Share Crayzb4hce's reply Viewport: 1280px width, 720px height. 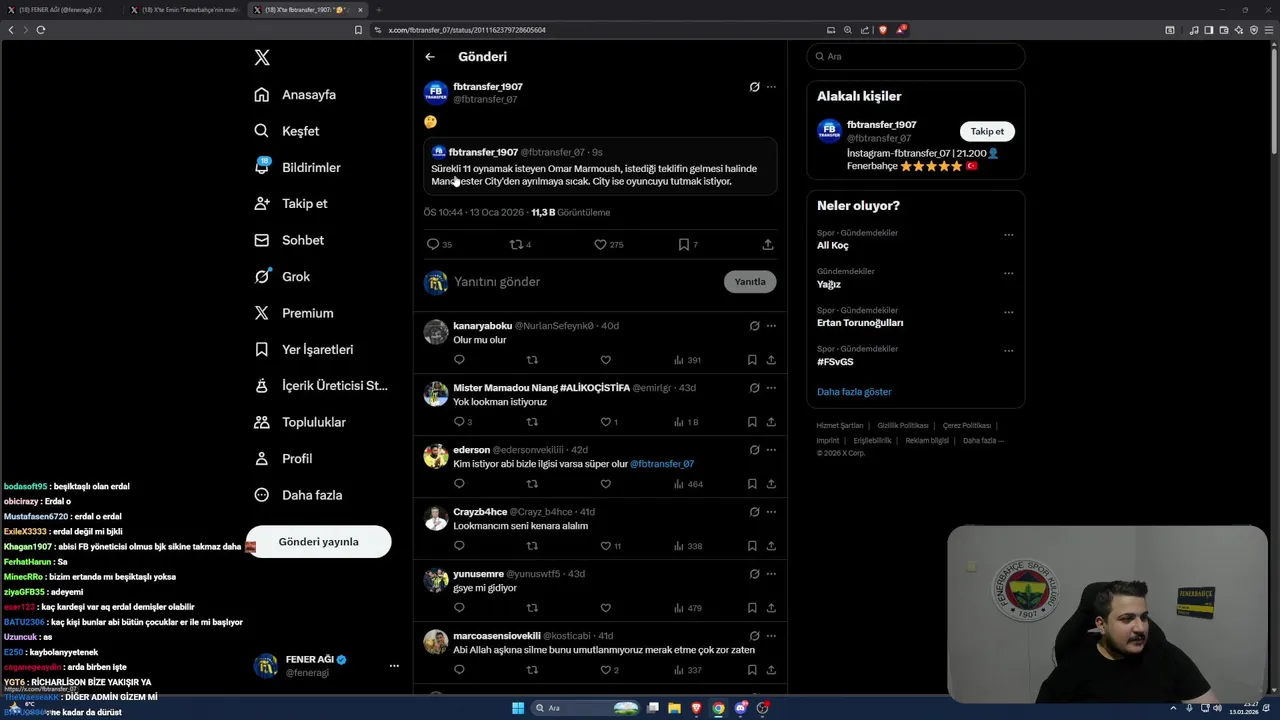pyautogui.click(x=771, y=546)
